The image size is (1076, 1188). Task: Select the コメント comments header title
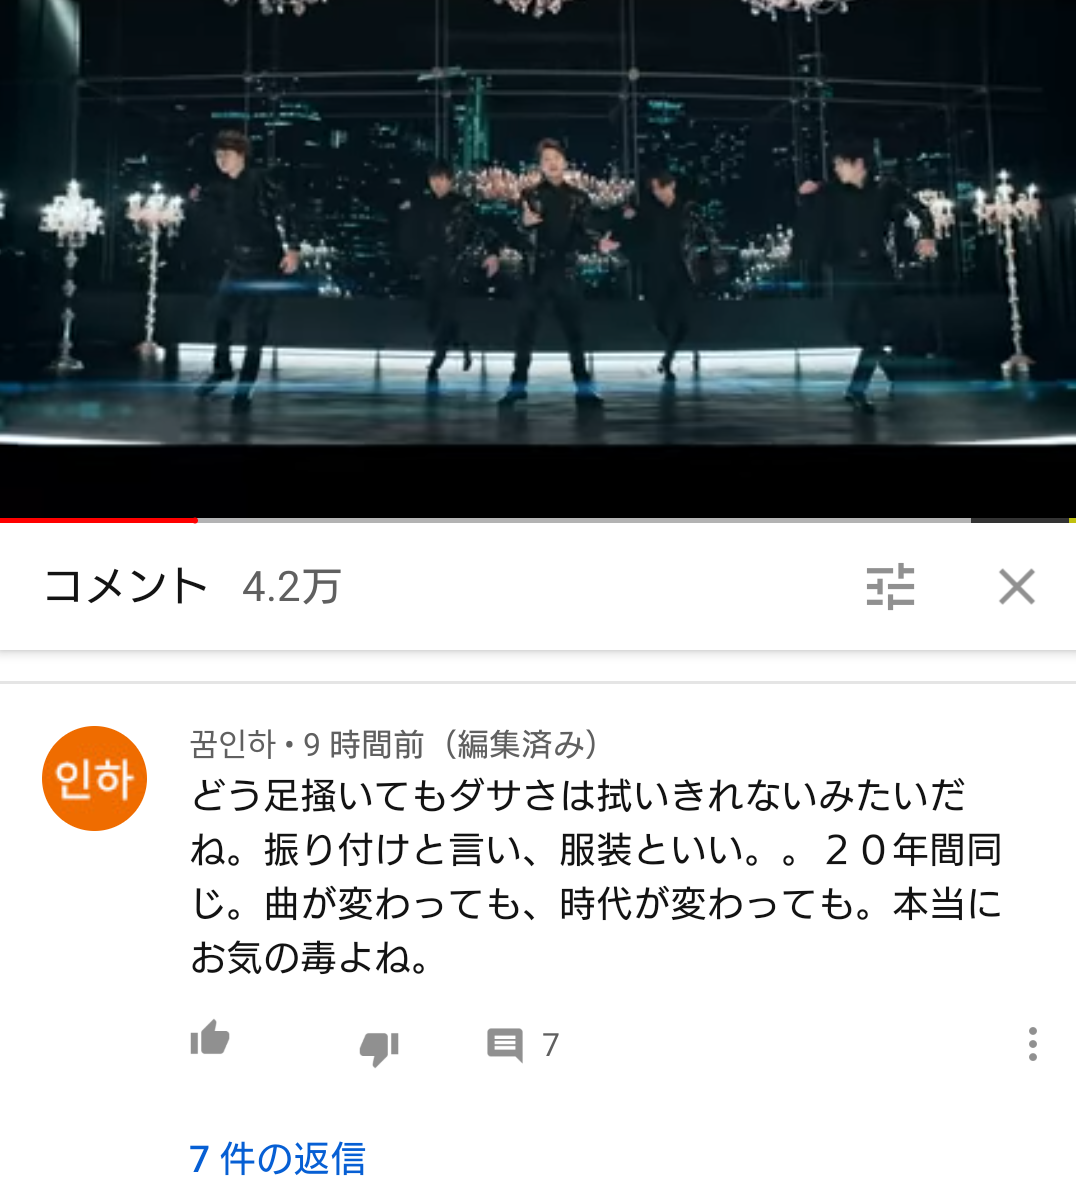point(126,586)
